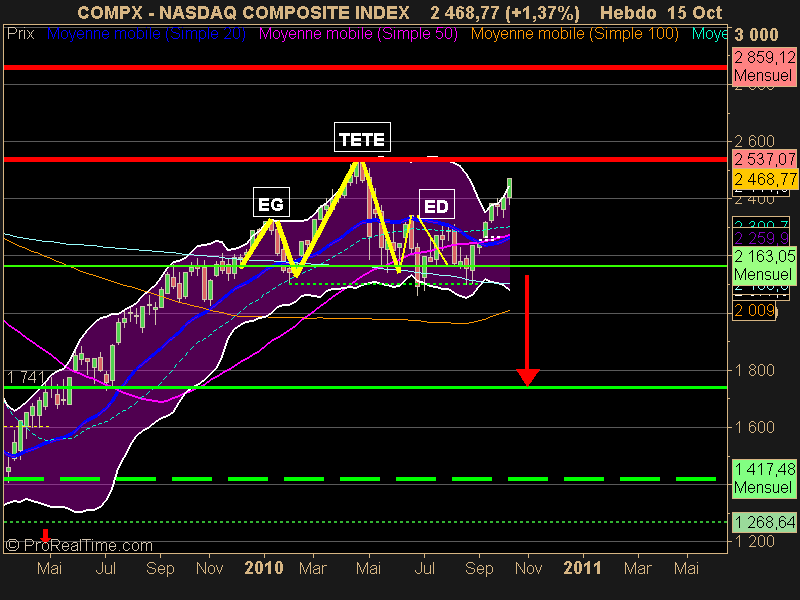The image size is (800, 600).
Task: Click the orange '2 009' price label
Action: 755,310
